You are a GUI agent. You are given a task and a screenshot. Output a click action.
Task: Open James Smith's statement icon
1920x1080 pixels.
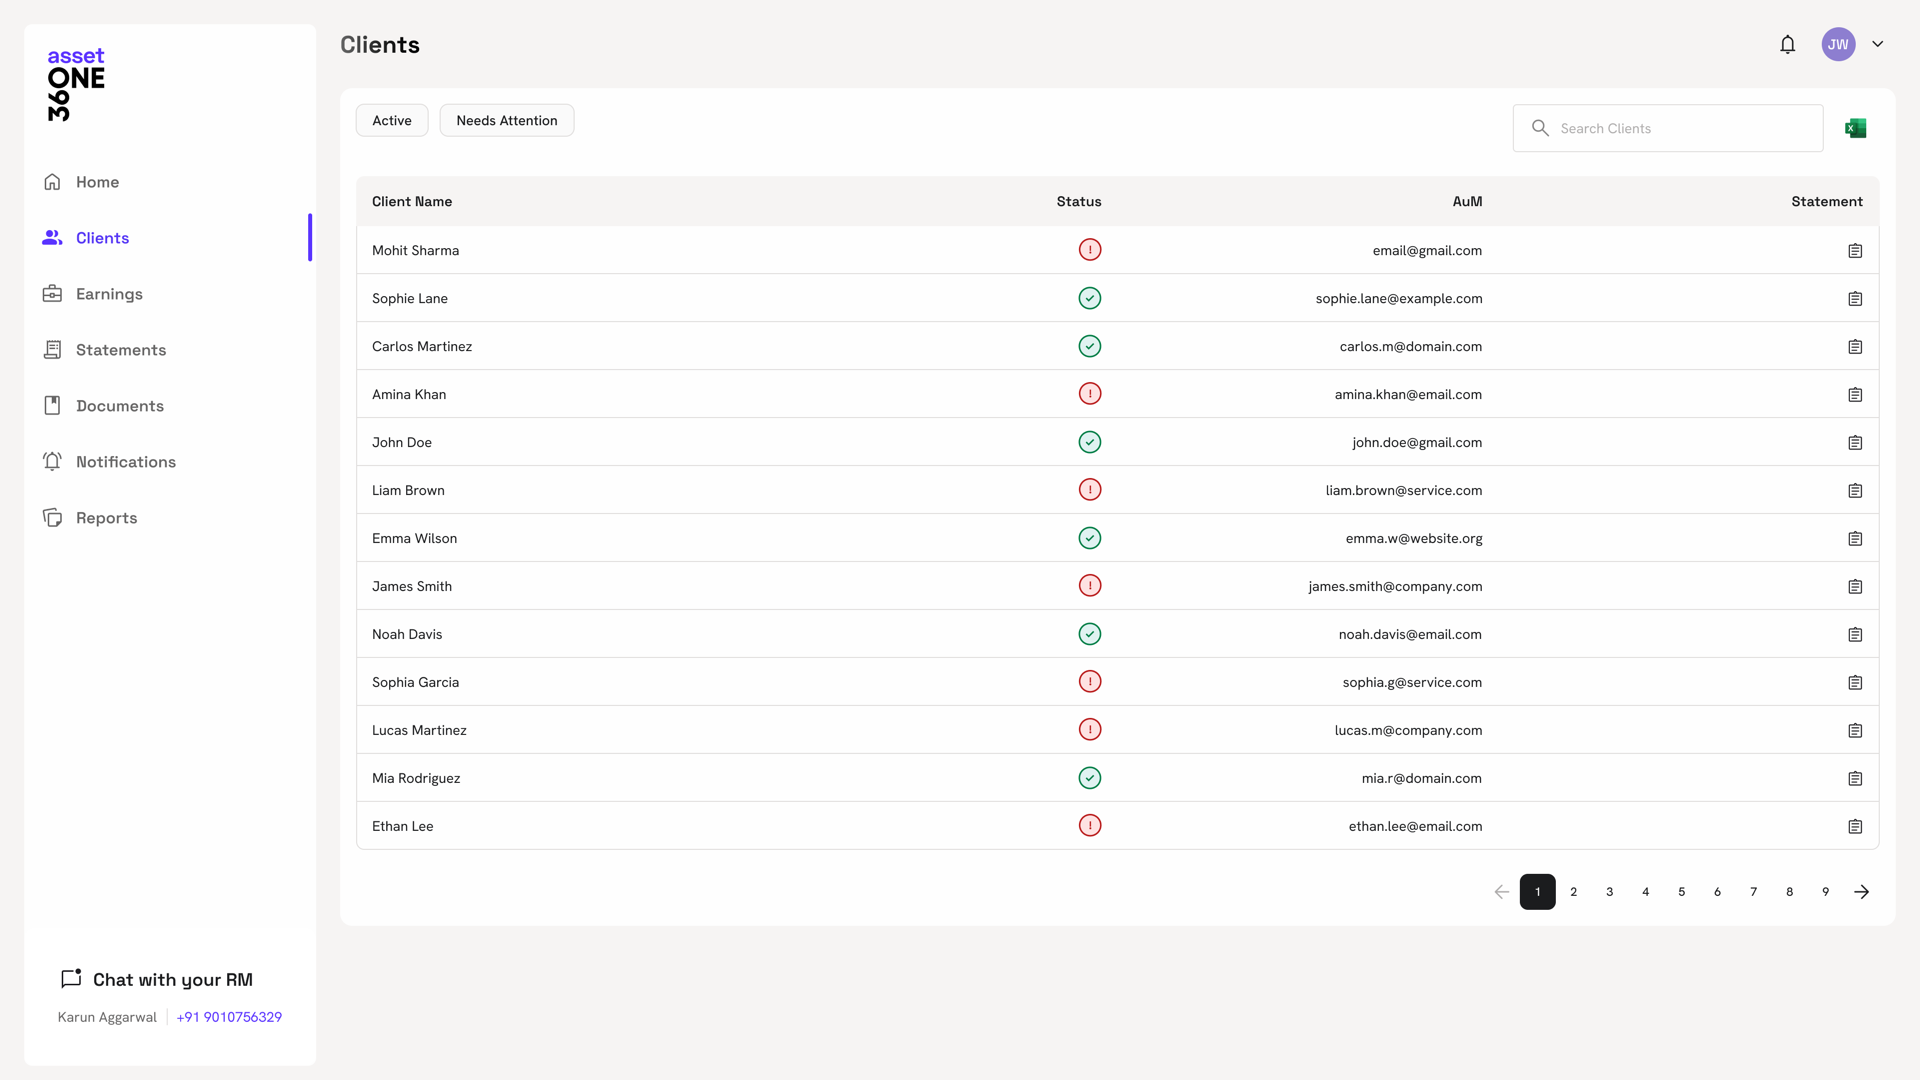[x=1855, y=586]
